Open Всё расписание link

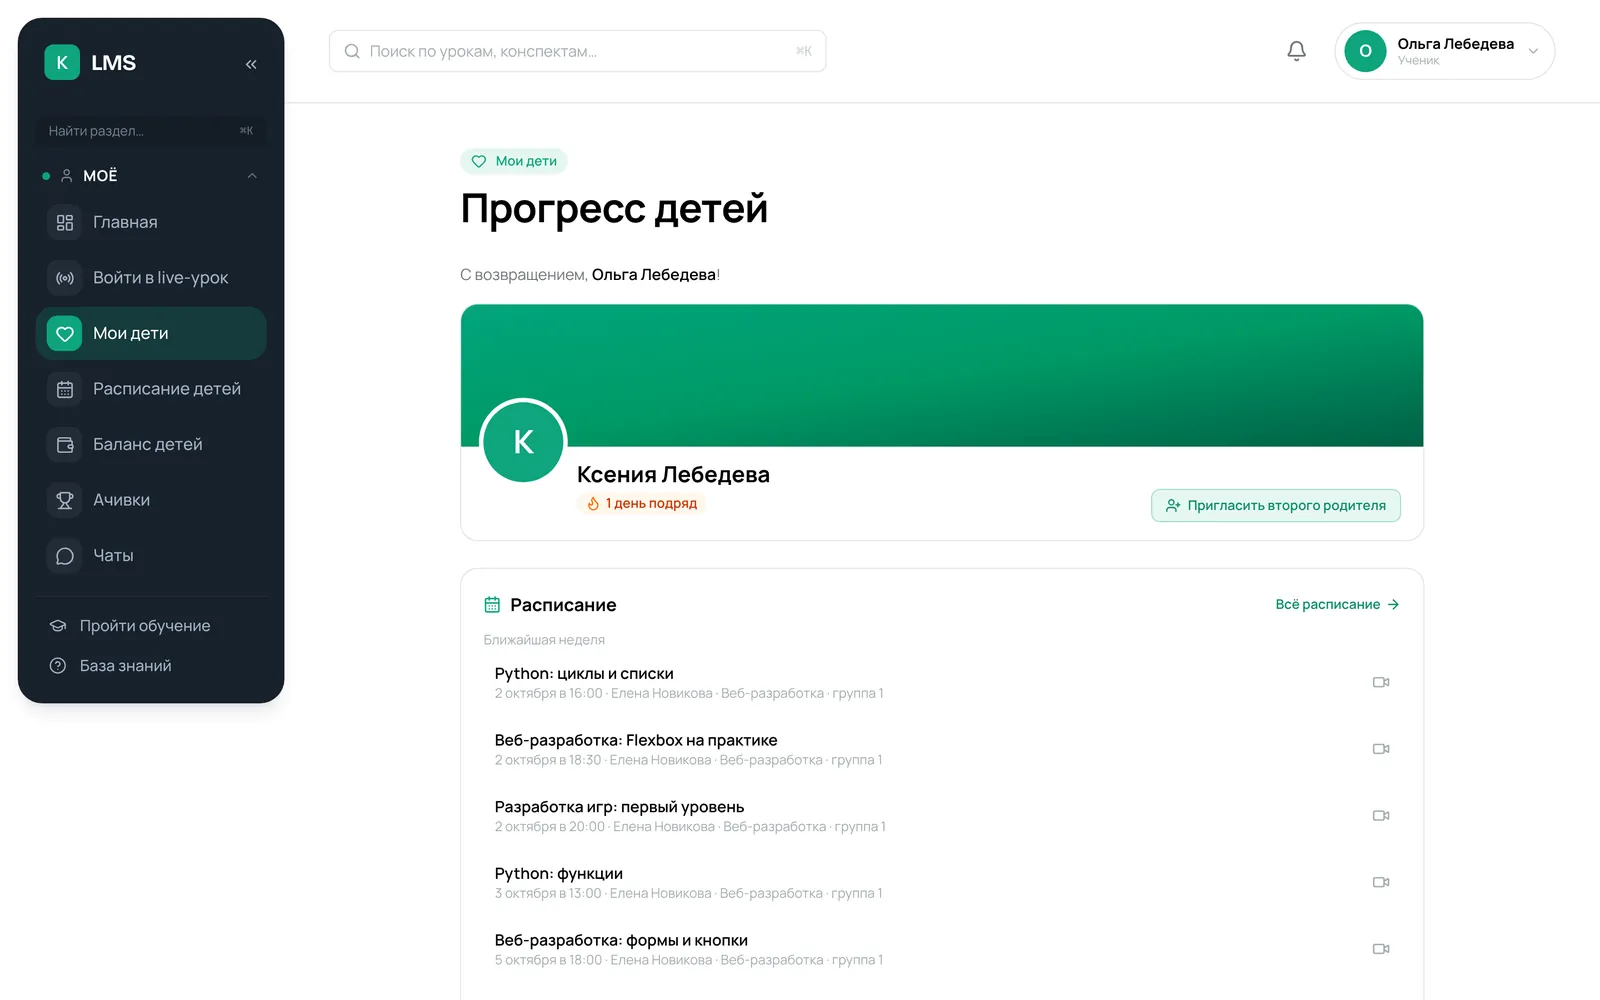coord(1337,604)
